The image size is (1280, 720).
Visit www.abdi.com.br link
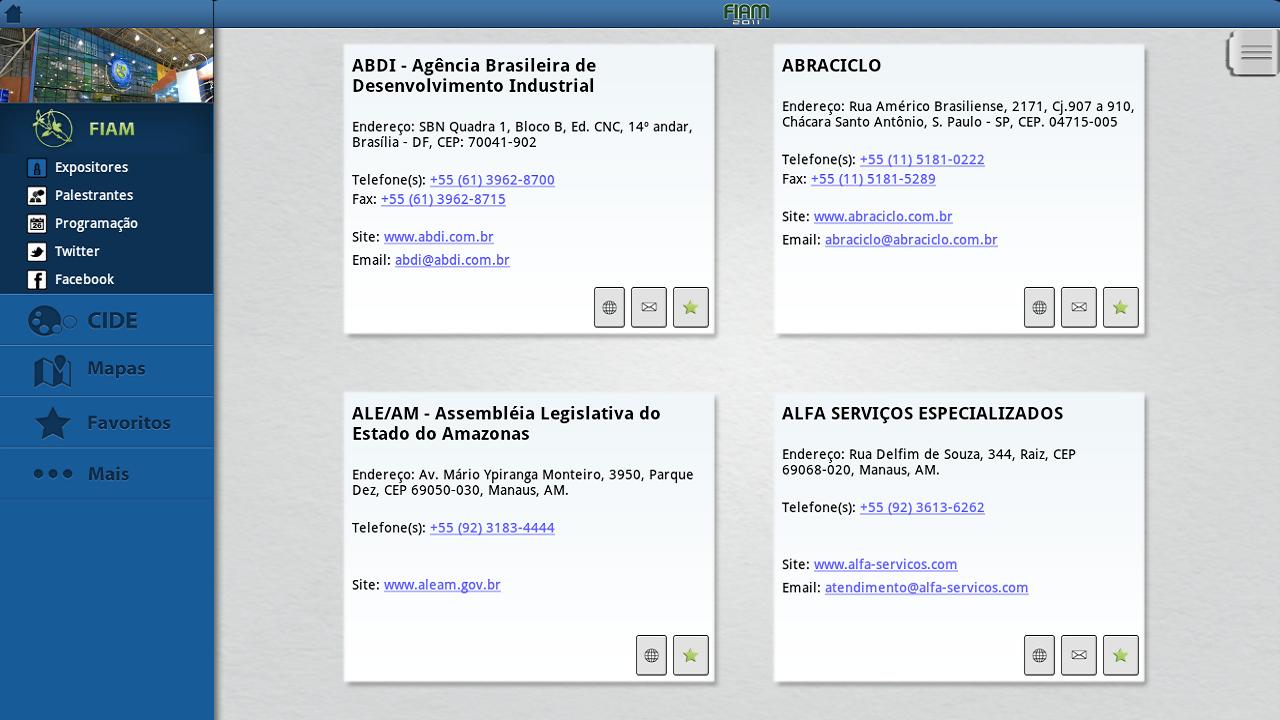tap(438, 237)
